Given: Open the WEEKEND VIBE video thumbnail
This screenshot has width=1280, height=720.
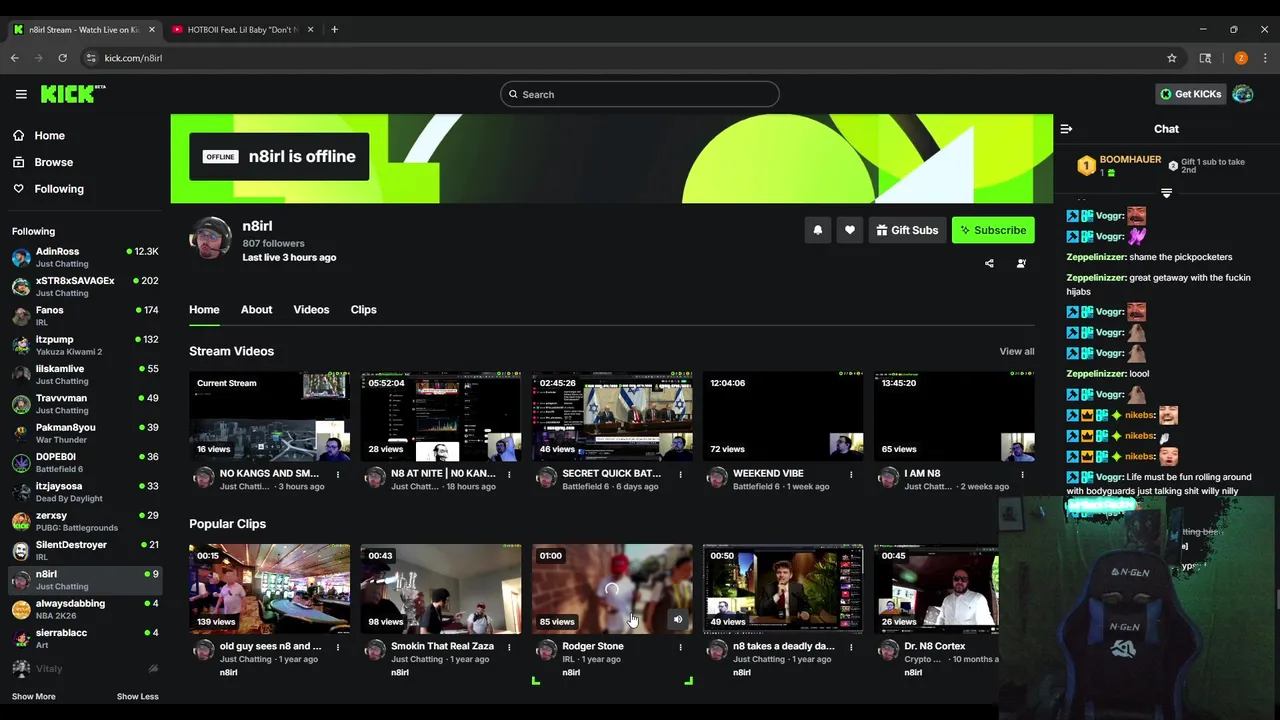Looking at the screenshot, I should (783, 416).
